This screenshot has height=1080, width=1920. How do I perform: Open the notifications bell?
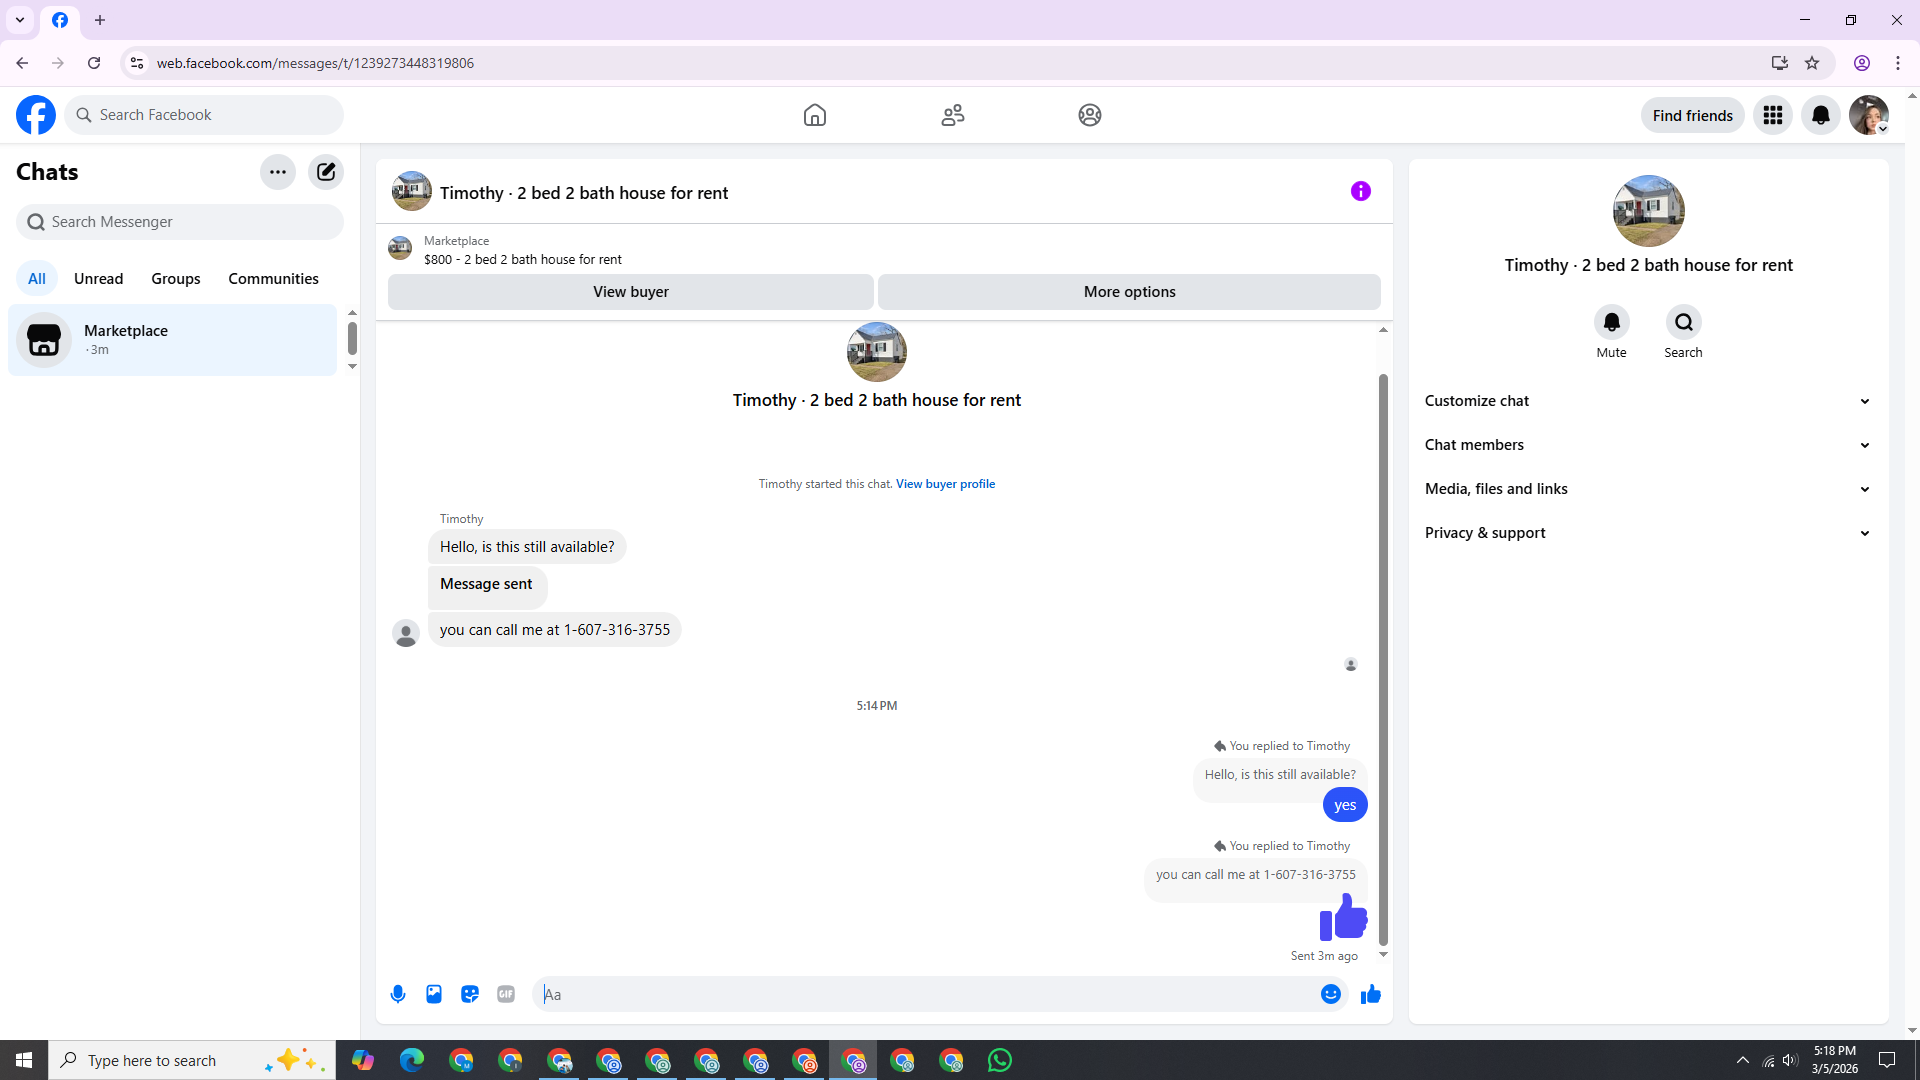1820,115
